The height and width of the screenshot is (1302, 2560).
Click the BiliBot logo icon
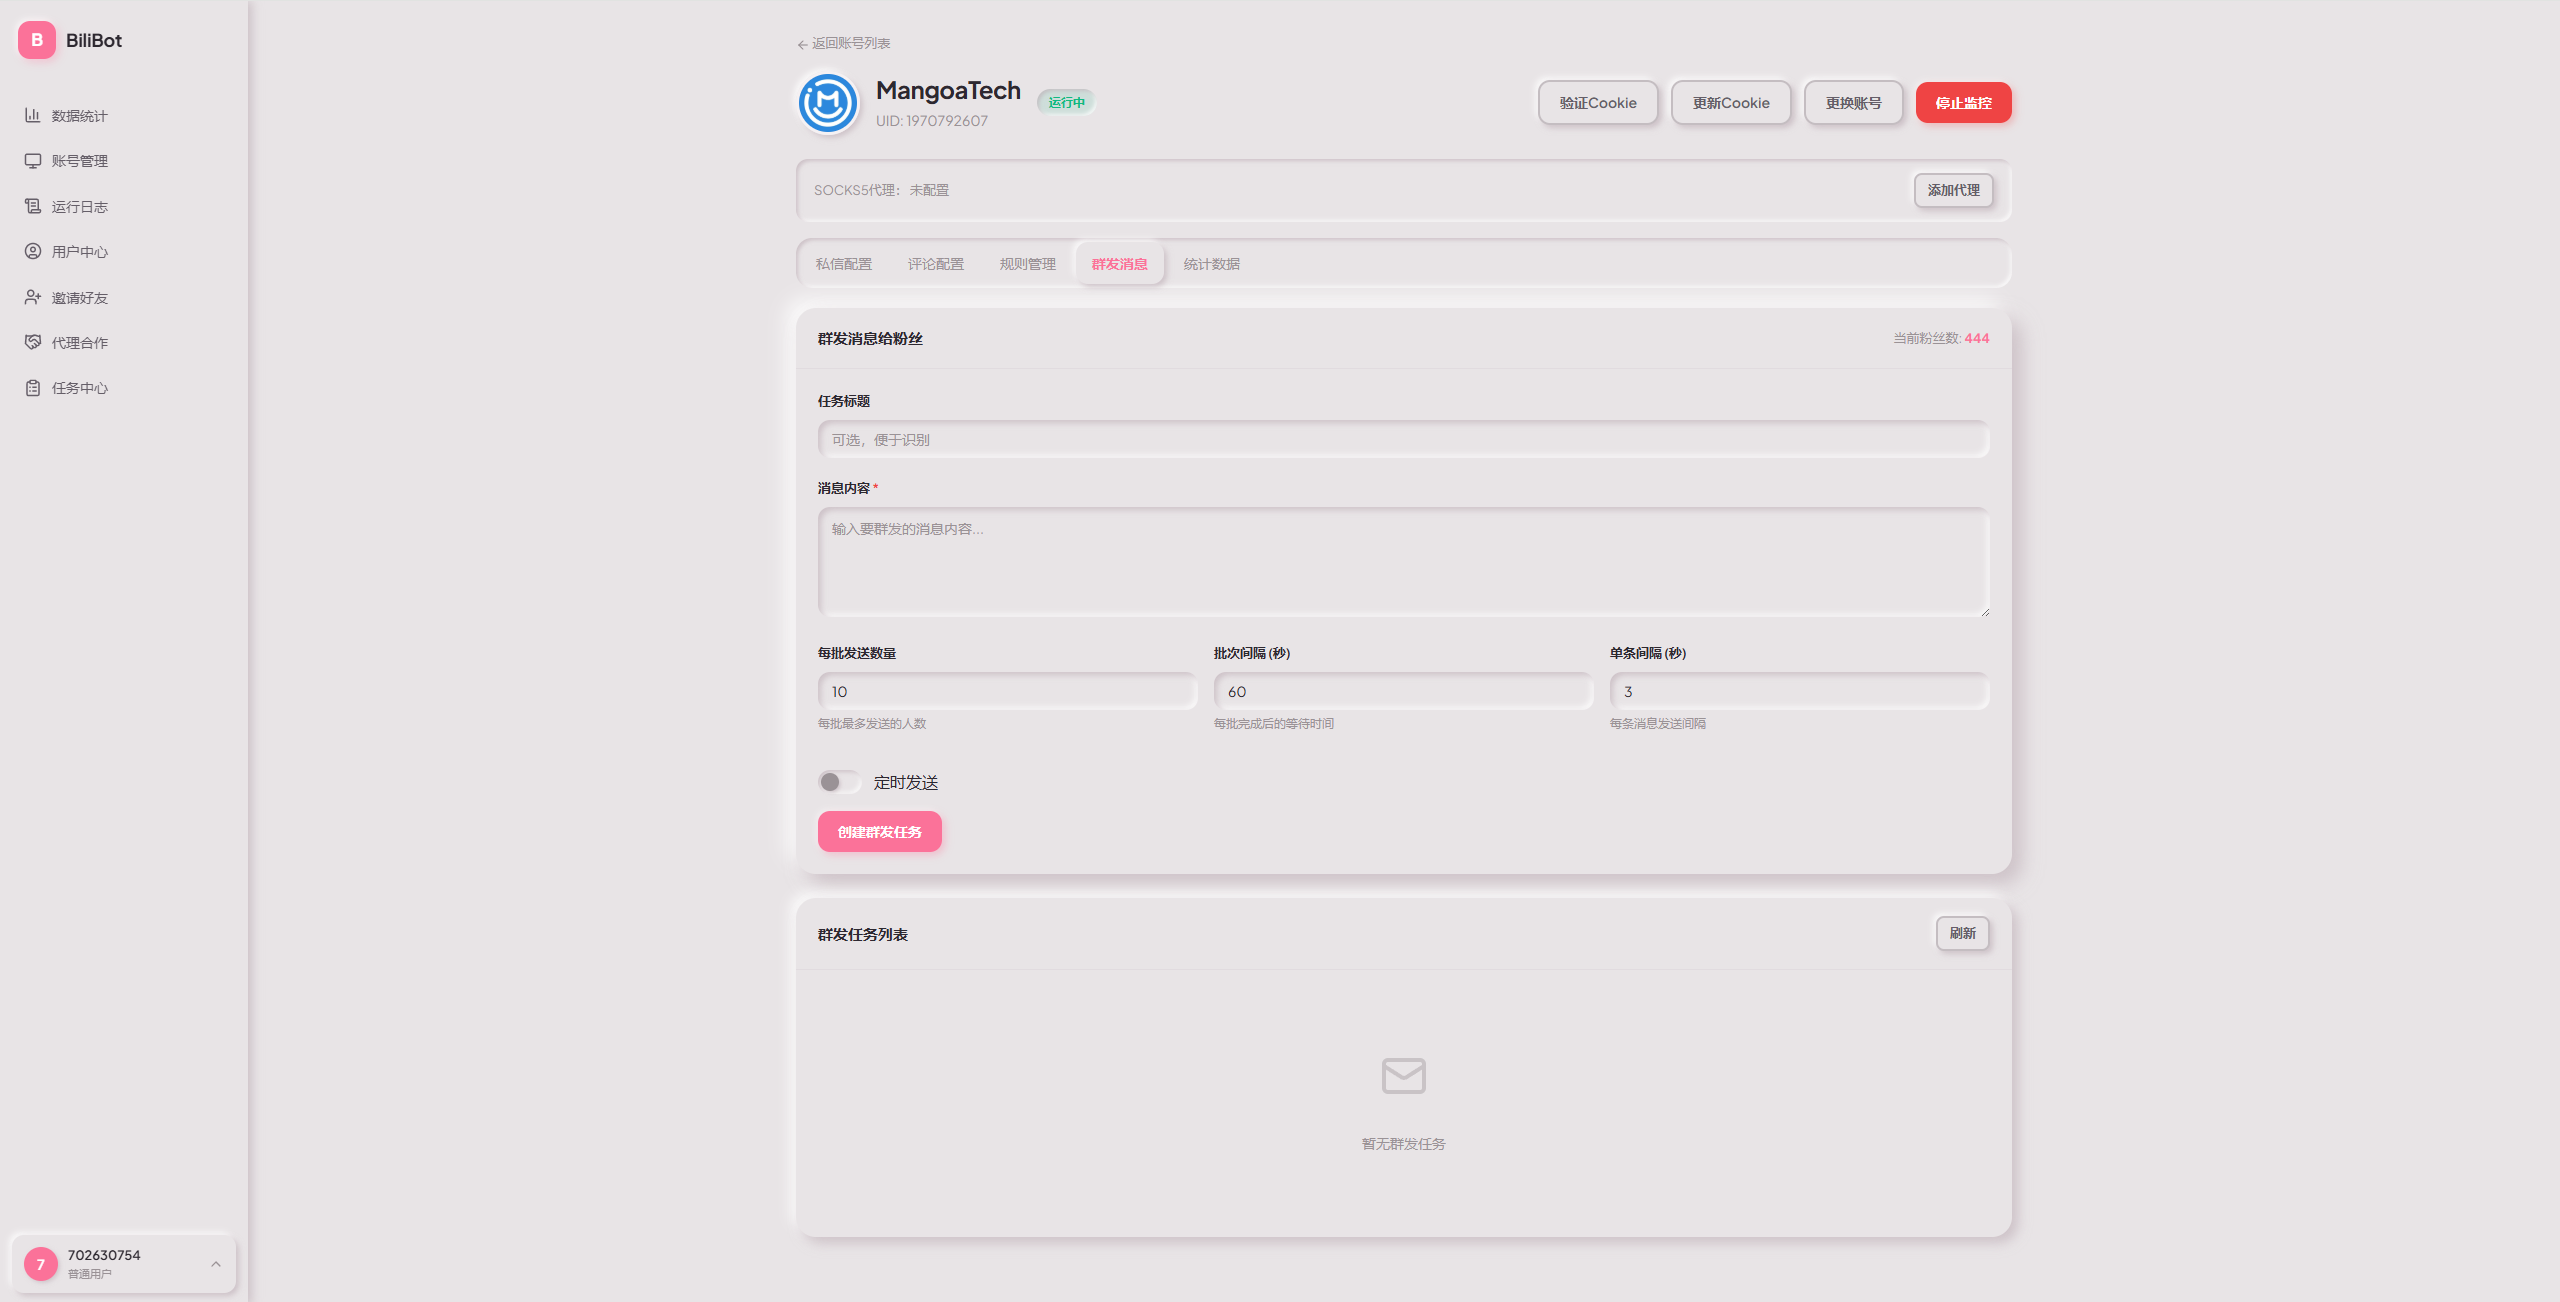point(37,40)
